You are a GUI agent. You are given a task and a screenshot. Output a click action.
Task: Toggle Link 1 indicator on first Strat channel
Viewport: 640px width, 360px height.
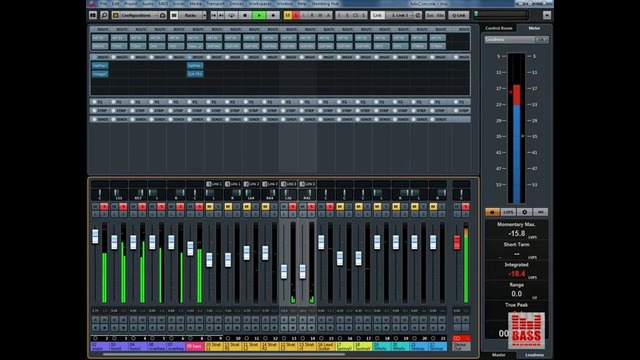(213, 184)
